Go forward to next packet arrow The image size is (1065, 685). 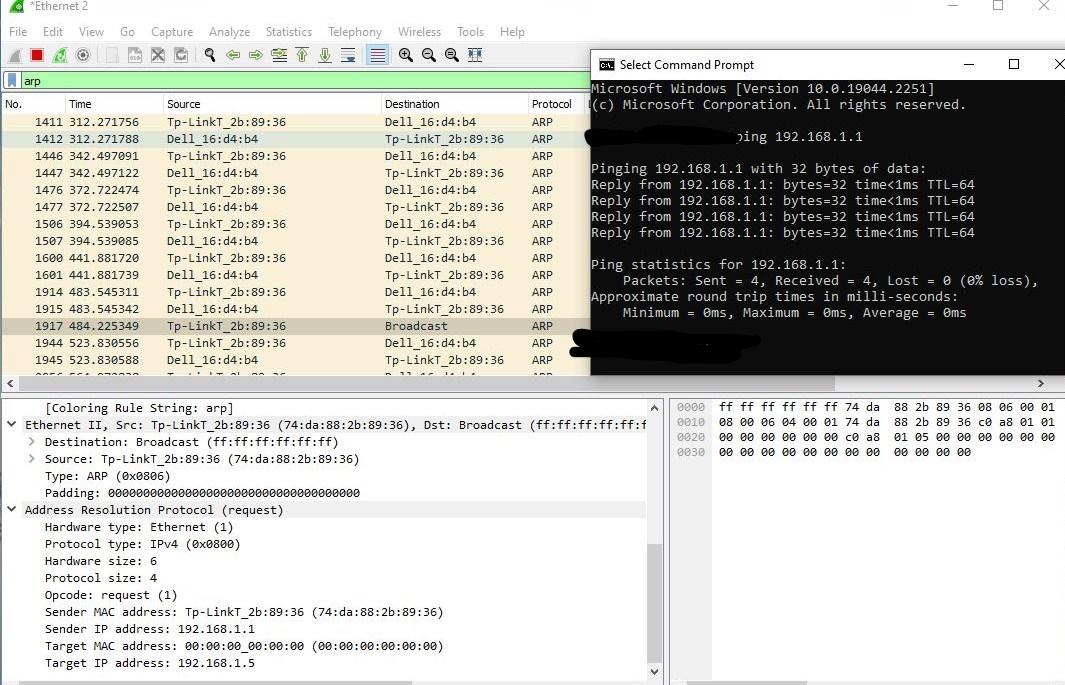click(255, 56)
